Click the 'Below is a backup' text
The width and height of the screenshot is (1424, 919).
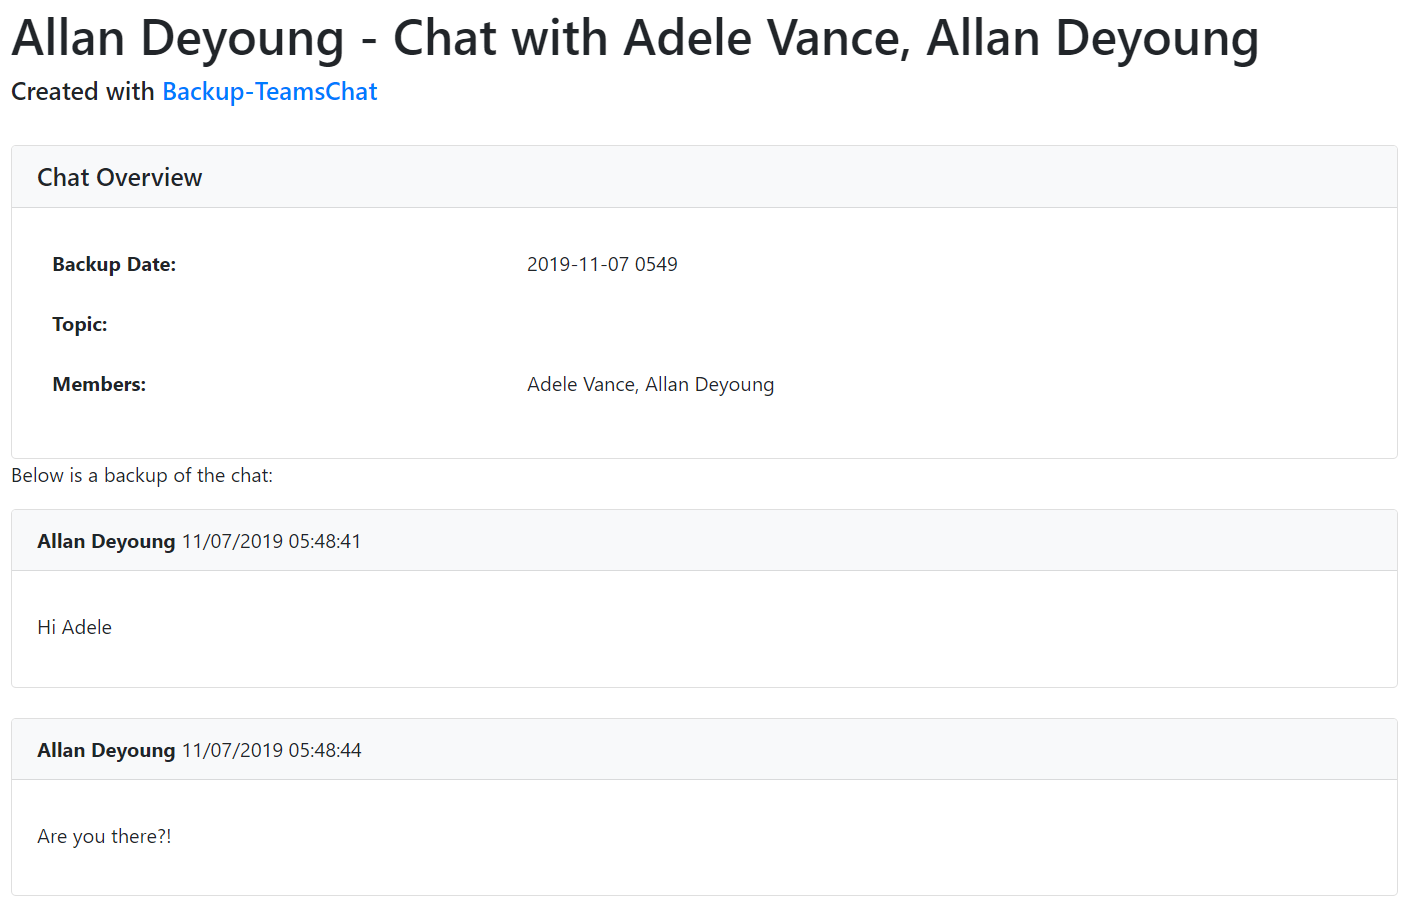(142, 475)
